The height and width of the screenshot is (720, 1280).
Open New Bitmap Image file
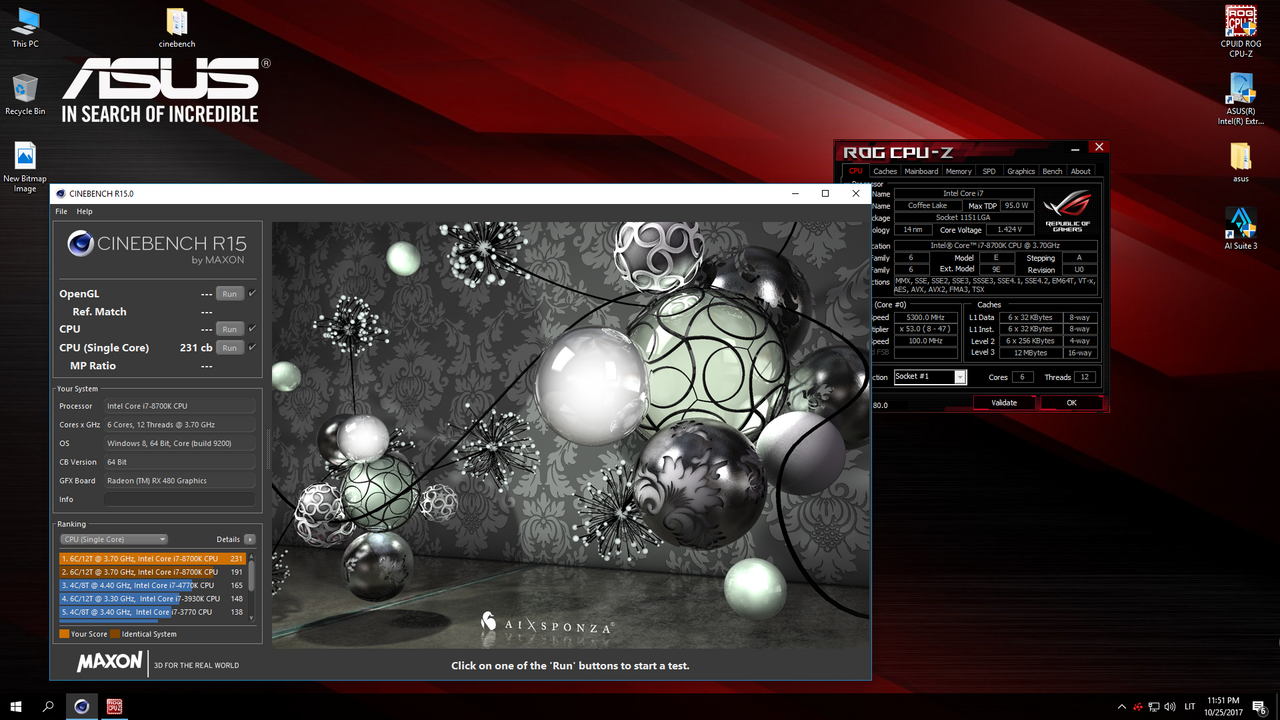pos(25,167)
